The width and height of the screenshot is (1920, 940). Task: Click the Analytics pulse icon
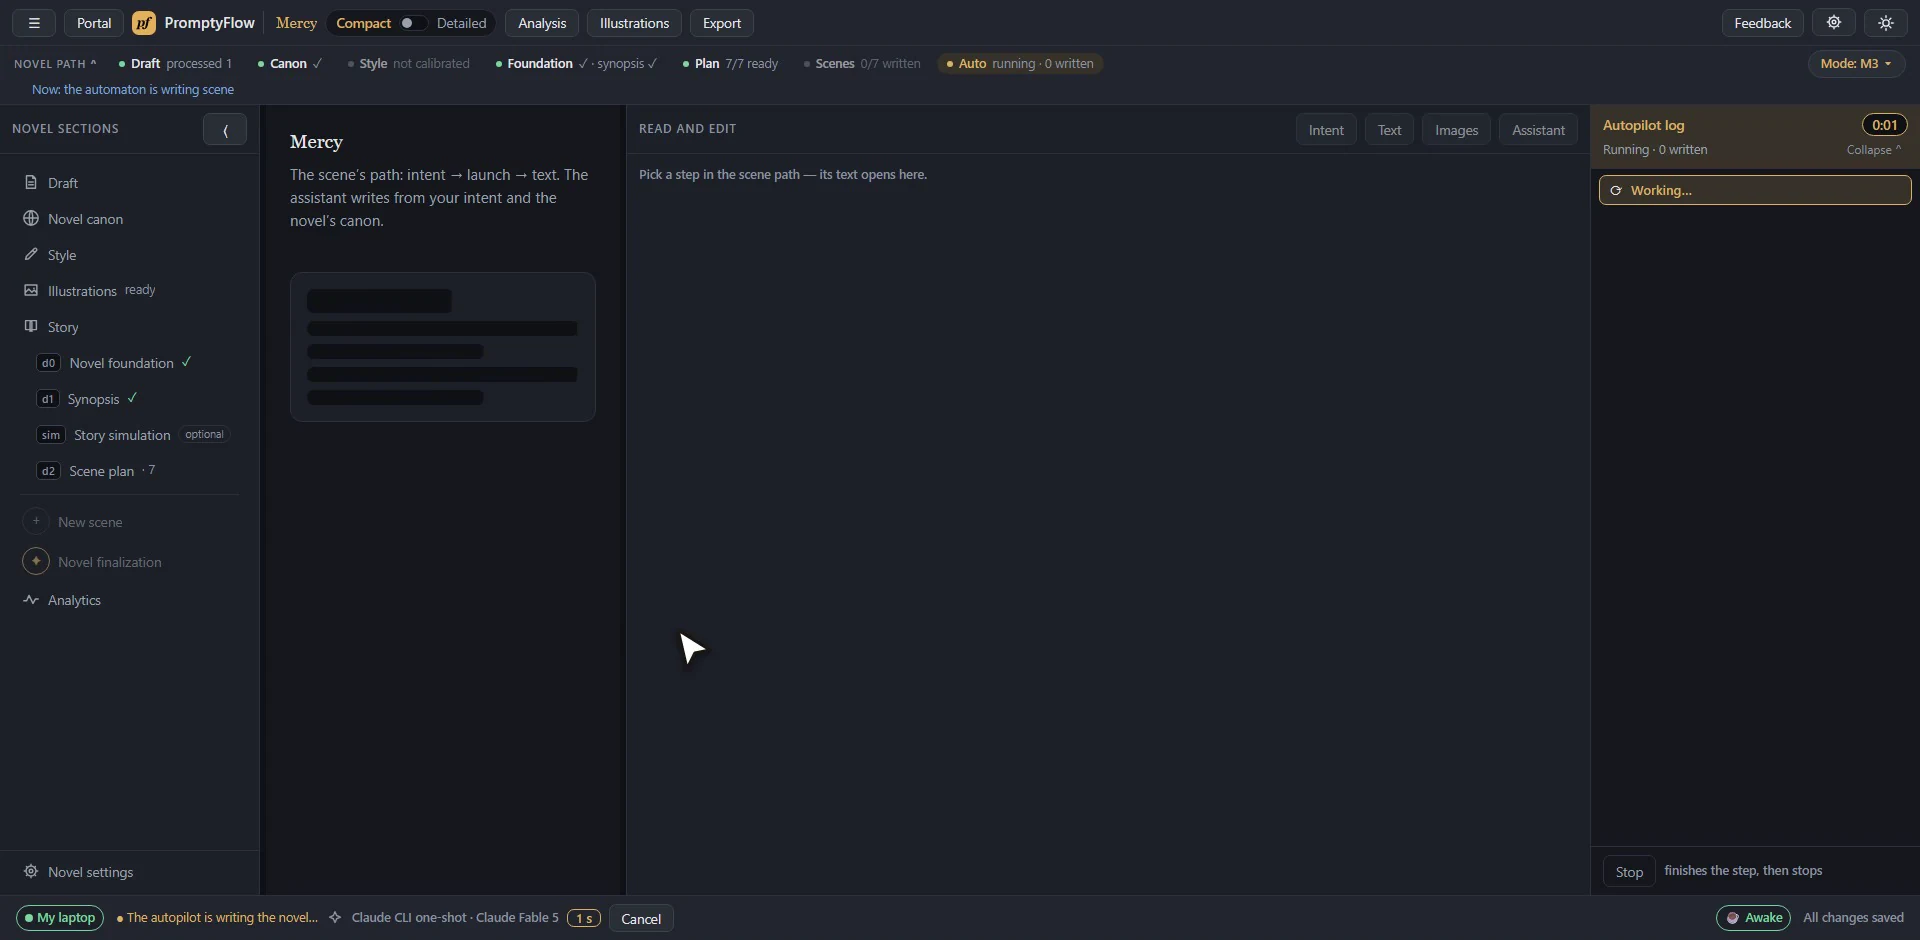coord(31,600)
